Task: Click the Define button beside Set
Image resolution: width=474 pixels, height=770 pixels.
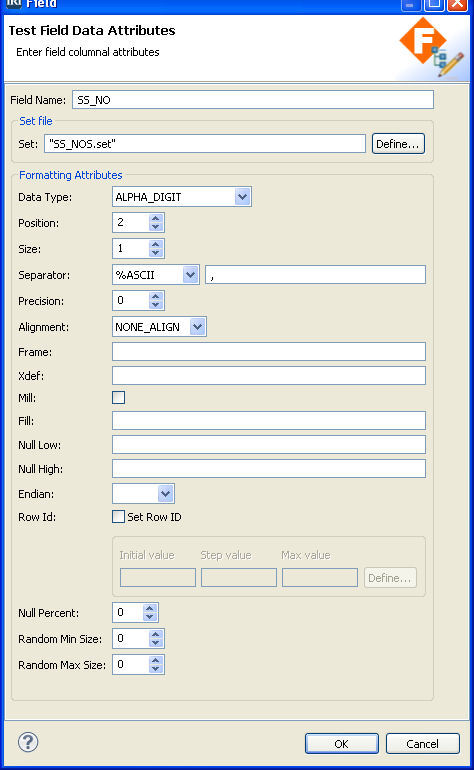Action: [x=398, y=144]
